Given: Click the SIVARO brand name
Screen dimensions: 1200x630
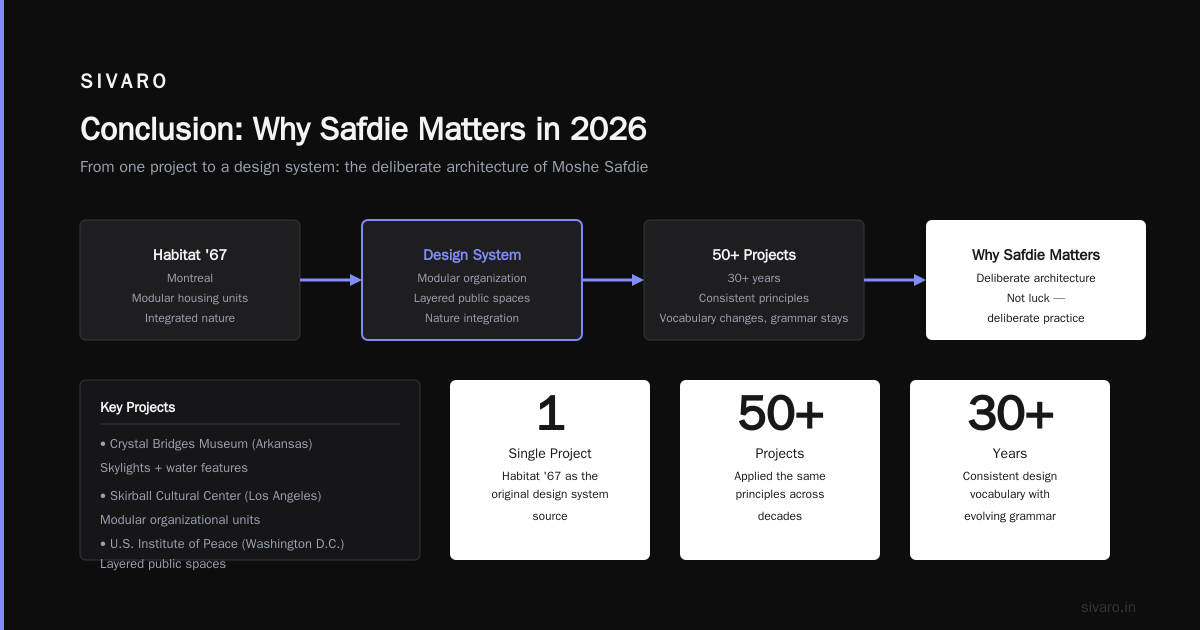Looking at the screenshot, I should [124, 82].
